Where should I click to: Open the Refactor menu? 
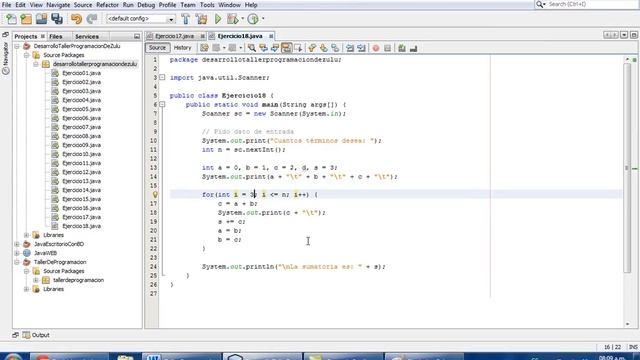pyautogui.click(x=107, y=5)
